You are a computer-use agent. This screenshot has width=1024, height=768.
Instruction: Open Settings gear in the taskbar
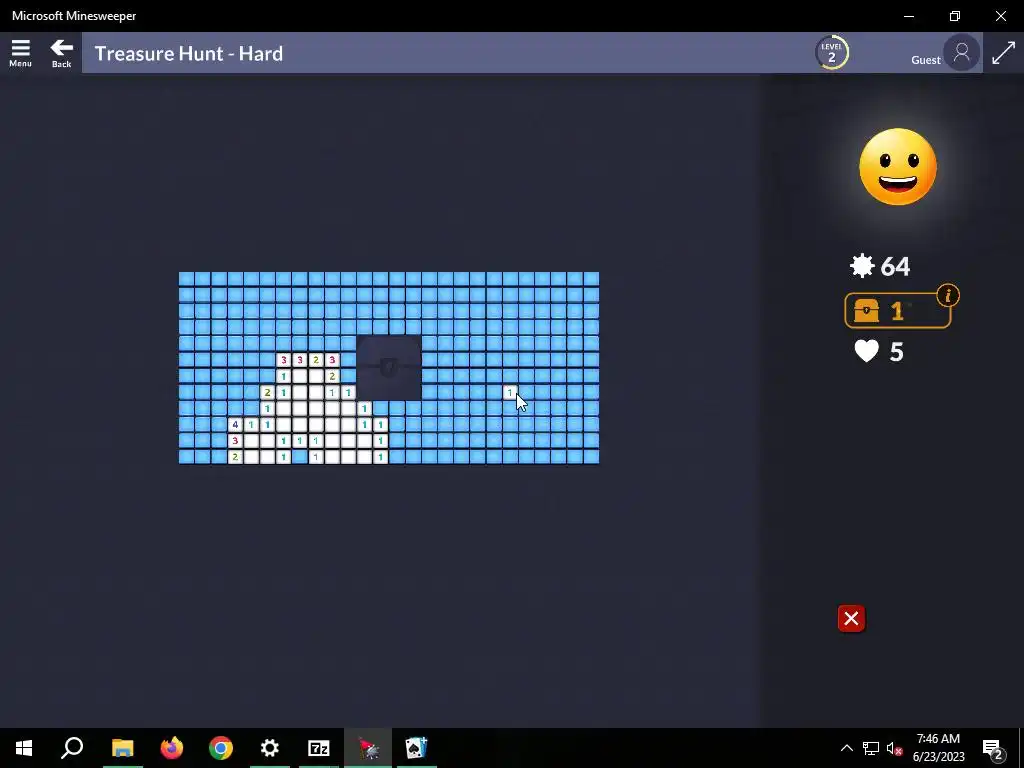tap(270, 748)
